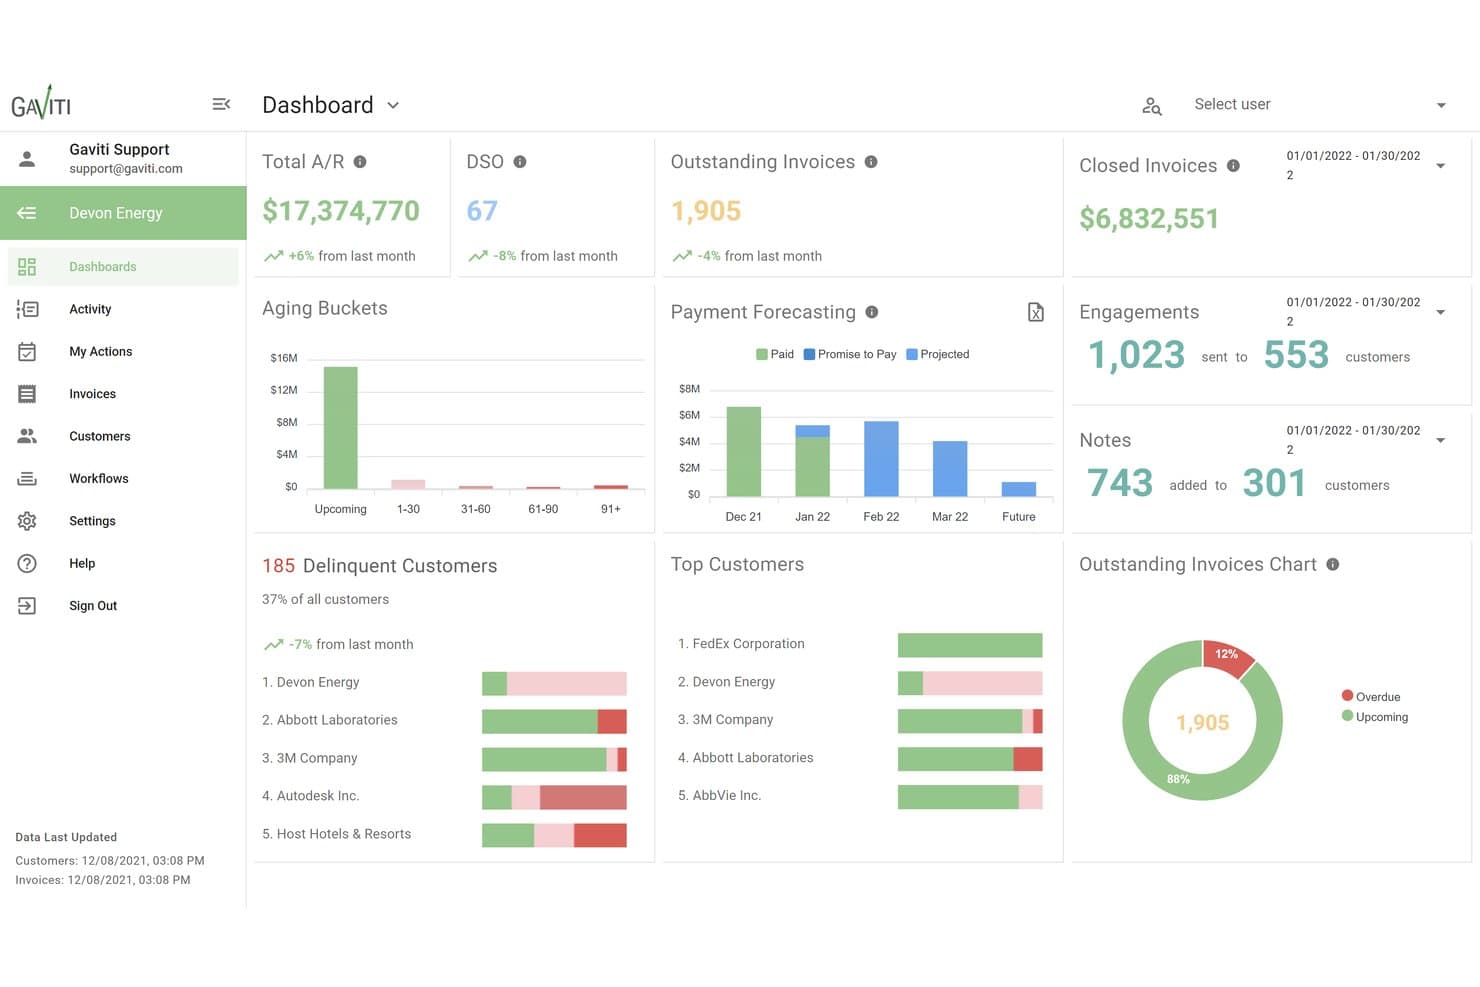This screenshot has height=987, width=1480.
Task: Open top customer FedEx Corporation
Action: (x=748, y=644)
